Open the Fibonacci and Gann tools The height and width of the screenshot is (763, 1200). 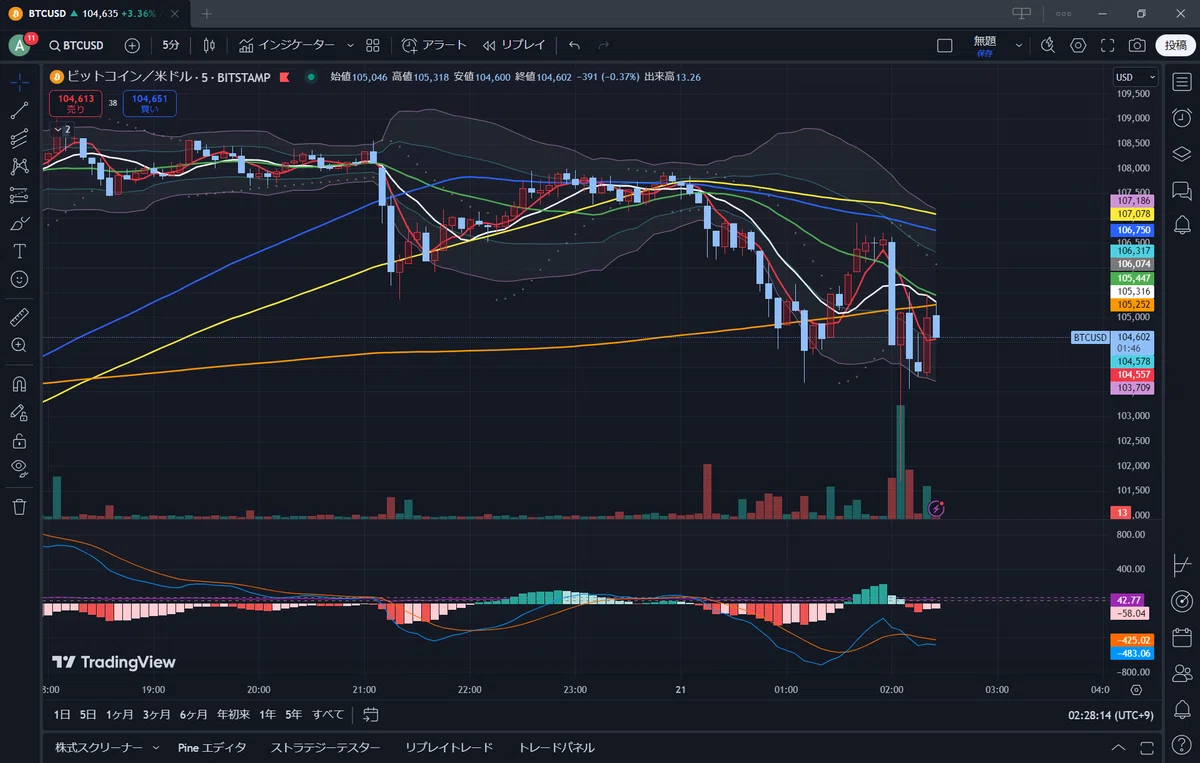coord(19,139)
